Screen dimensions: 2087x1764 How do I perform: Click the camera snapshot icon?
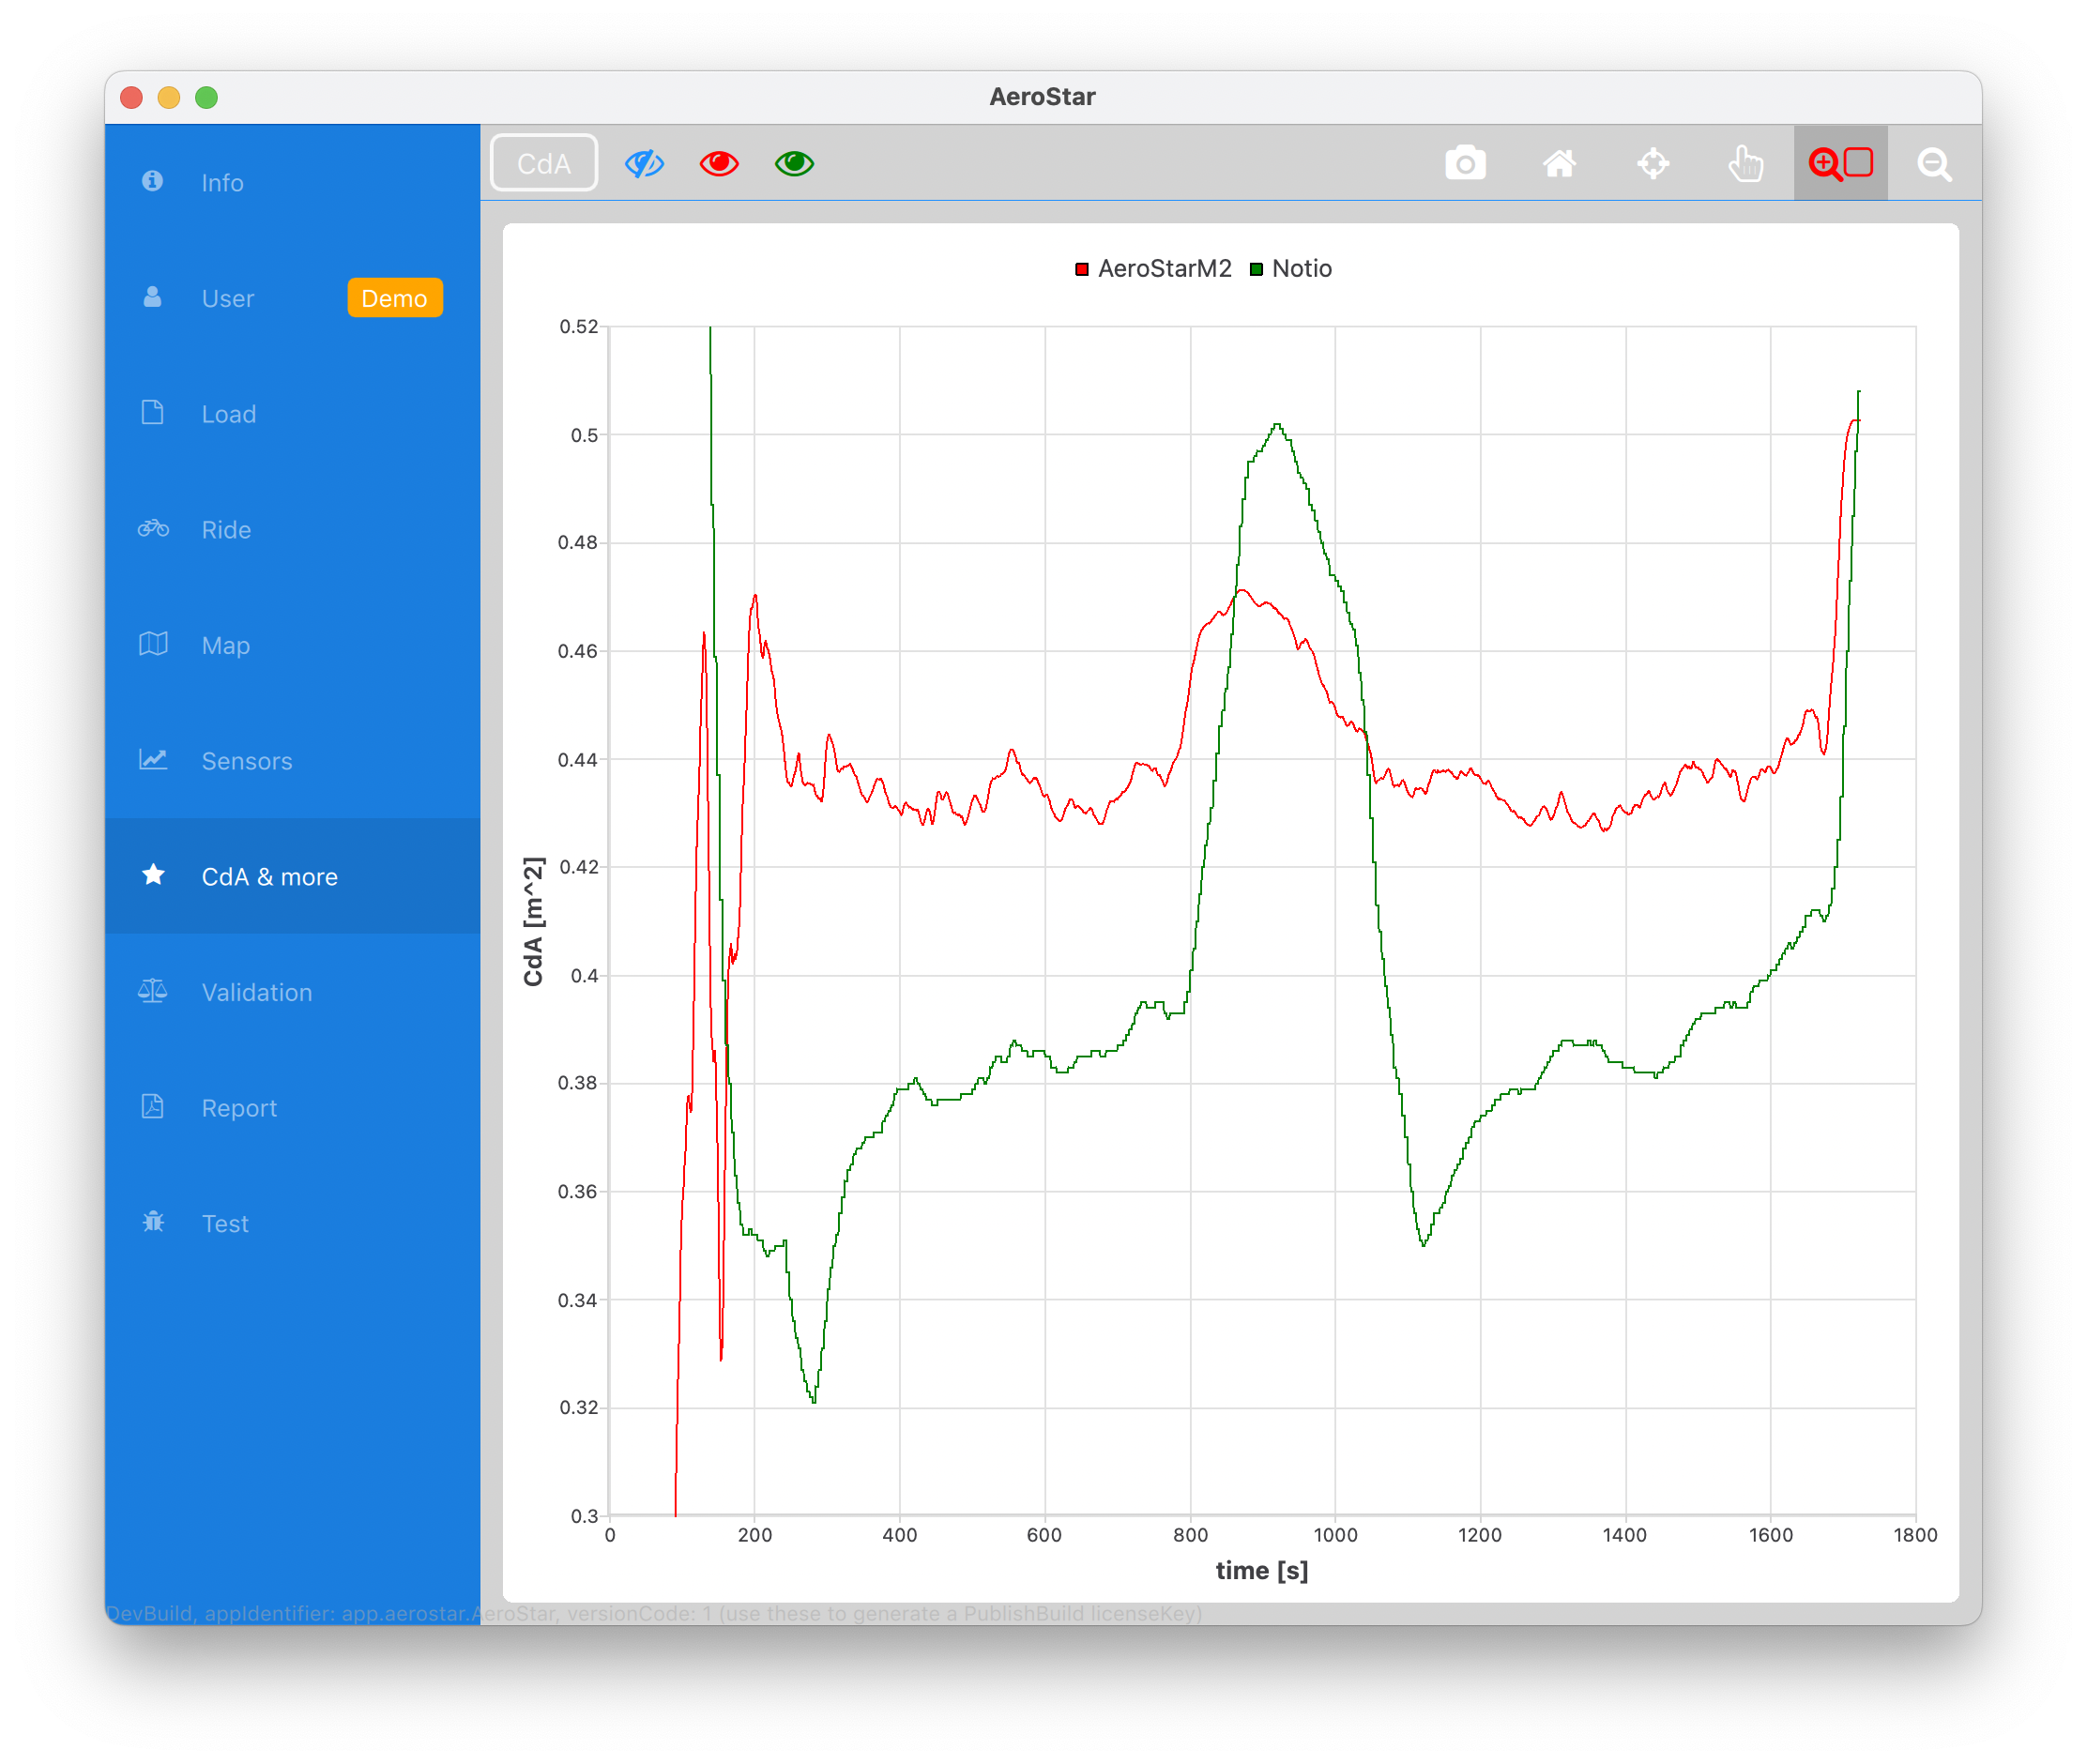(x=1465, y=163)
